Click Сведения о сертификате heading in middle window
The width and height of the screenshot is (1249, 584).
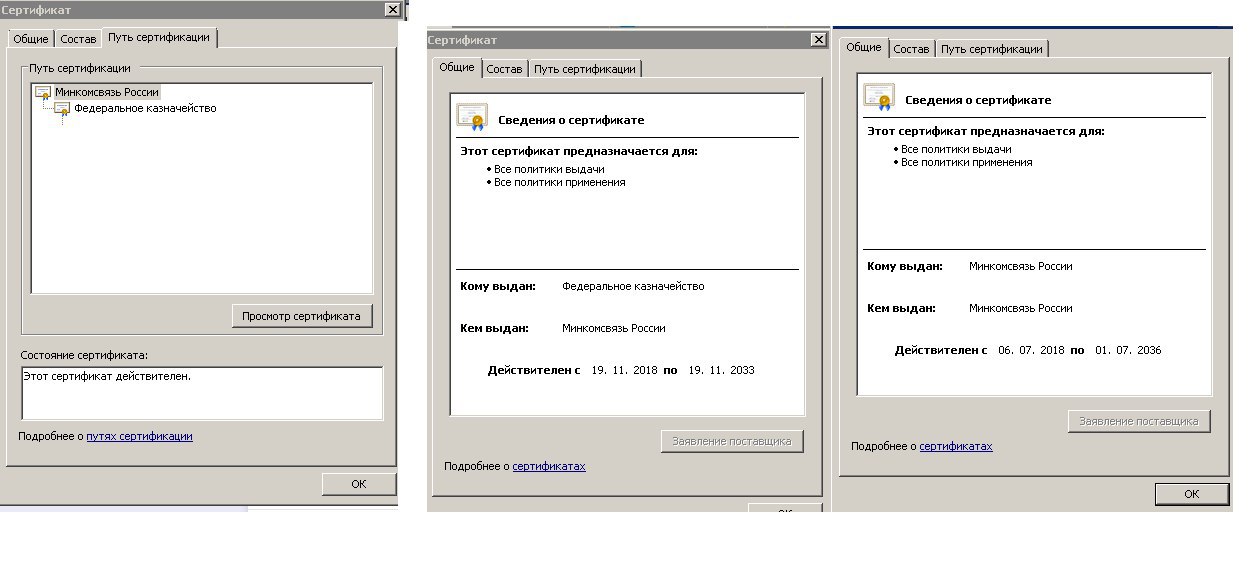click(x=571, y=120)
